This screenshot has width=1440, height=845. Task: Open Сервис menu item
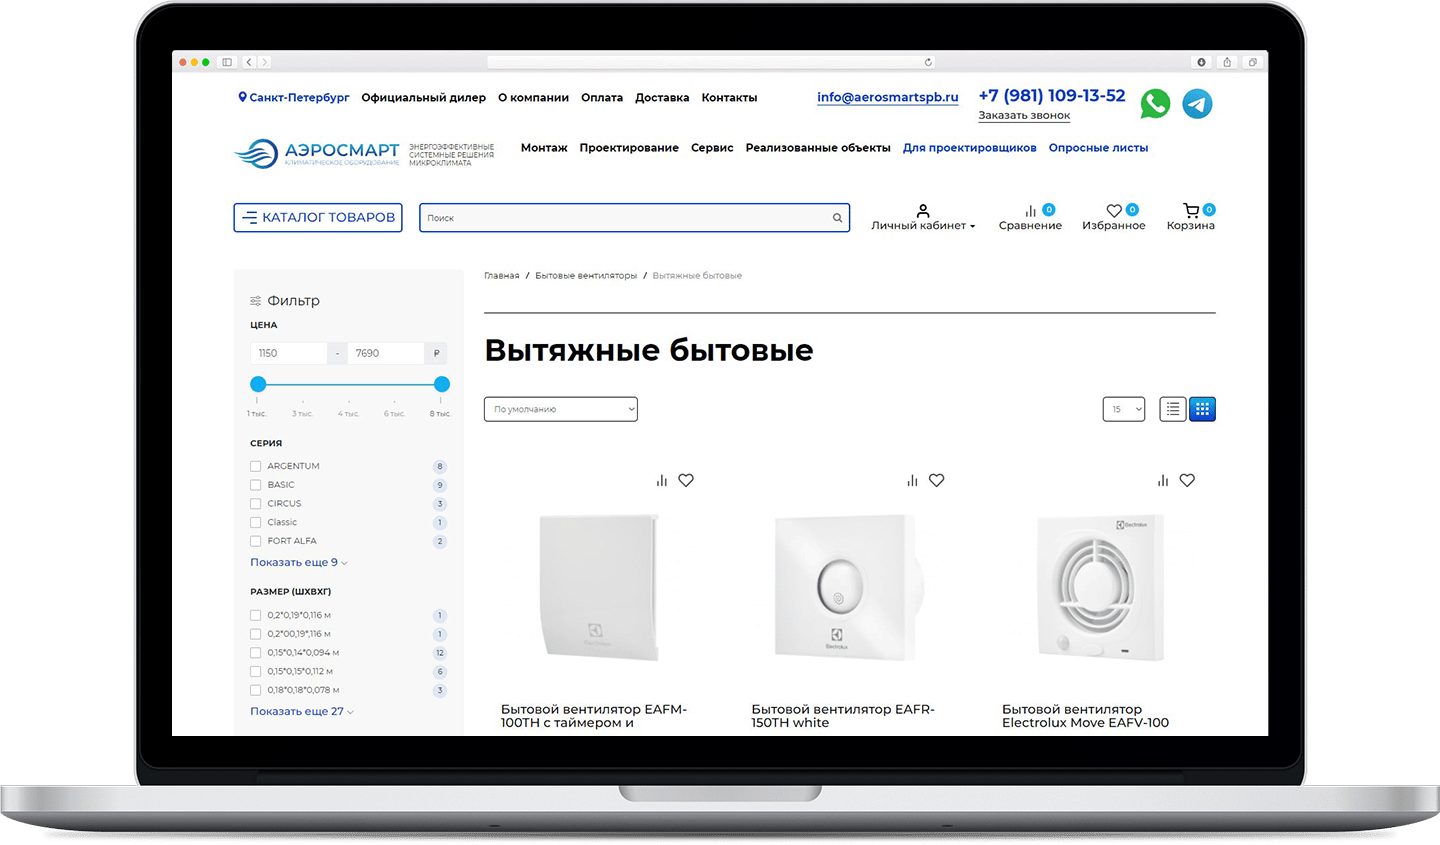click(712, 148)
